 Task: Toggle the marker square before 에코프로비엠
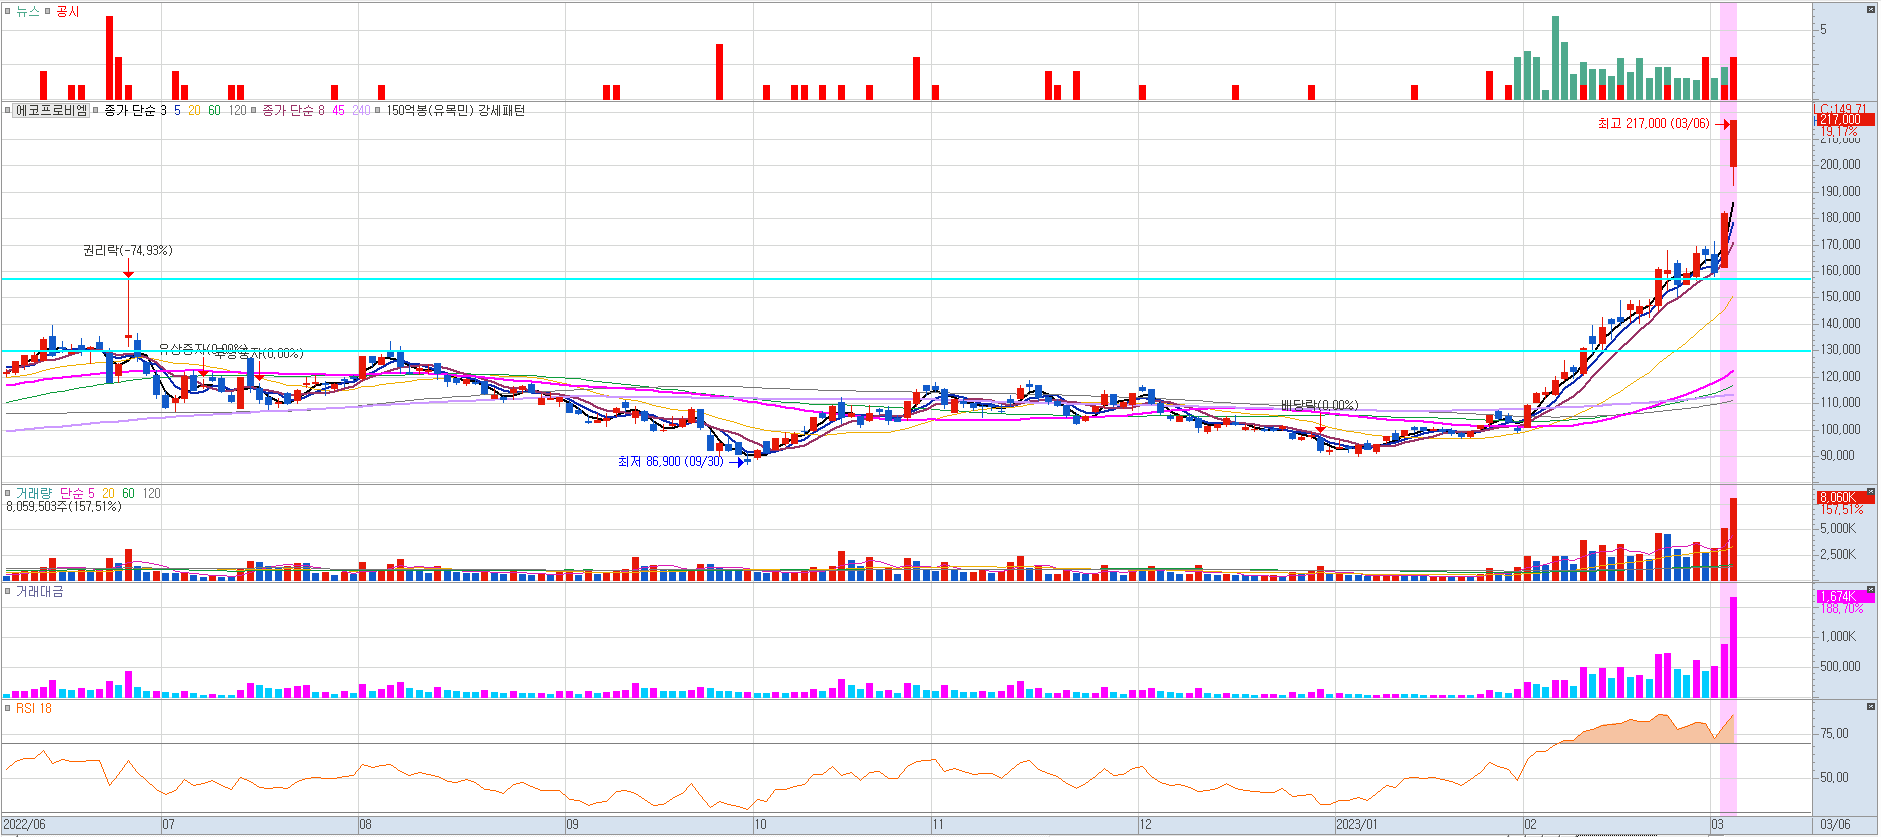click(x=8, y=110)
